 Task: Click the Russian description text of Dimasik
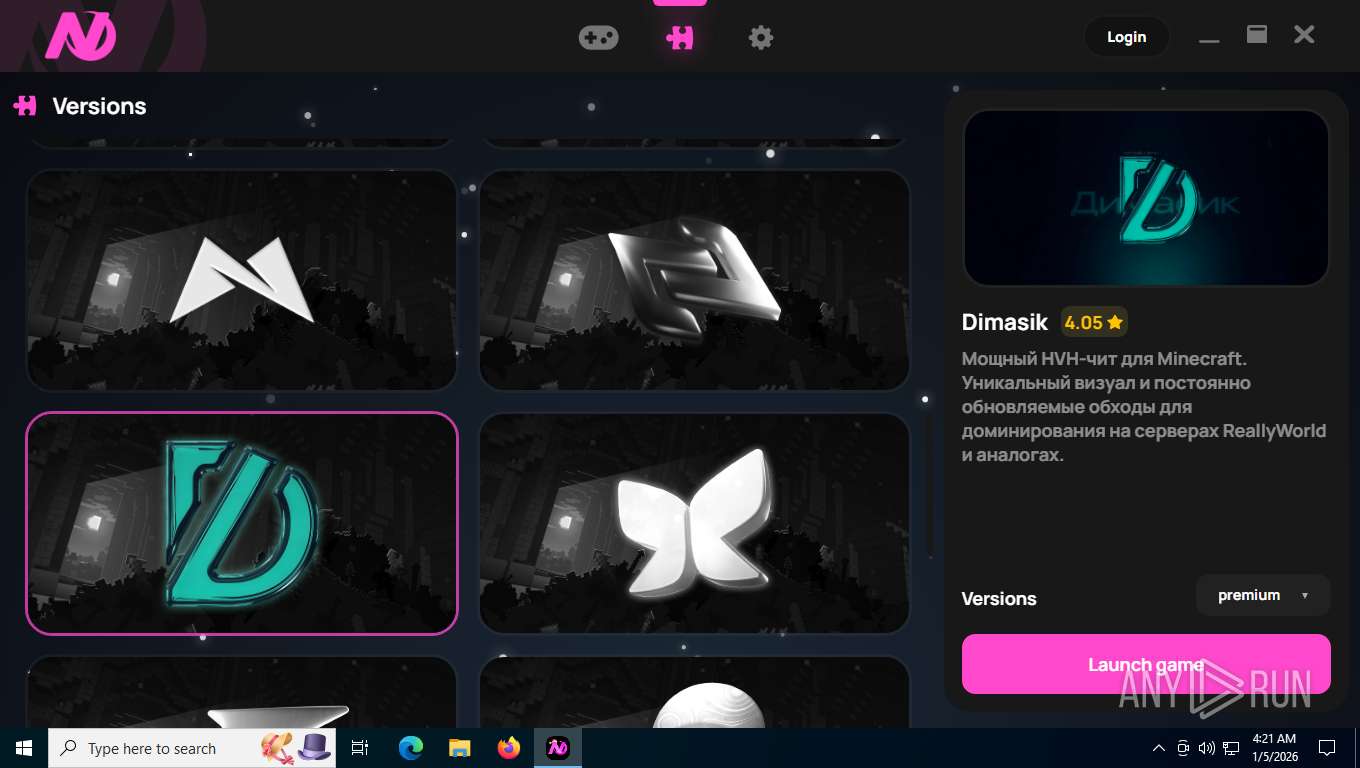coord(1144,407)
